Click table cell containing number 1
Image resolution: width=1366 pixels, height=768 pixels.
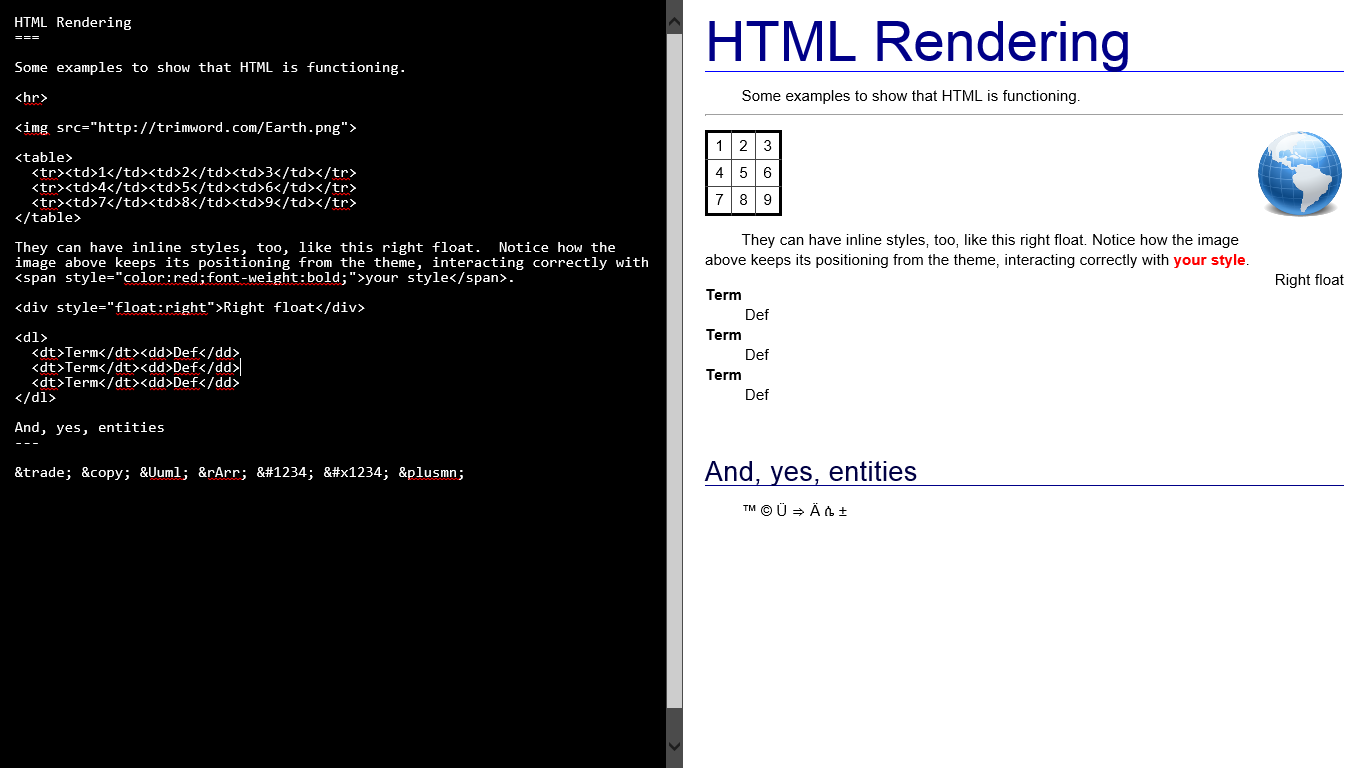click(x=719, y=146)
